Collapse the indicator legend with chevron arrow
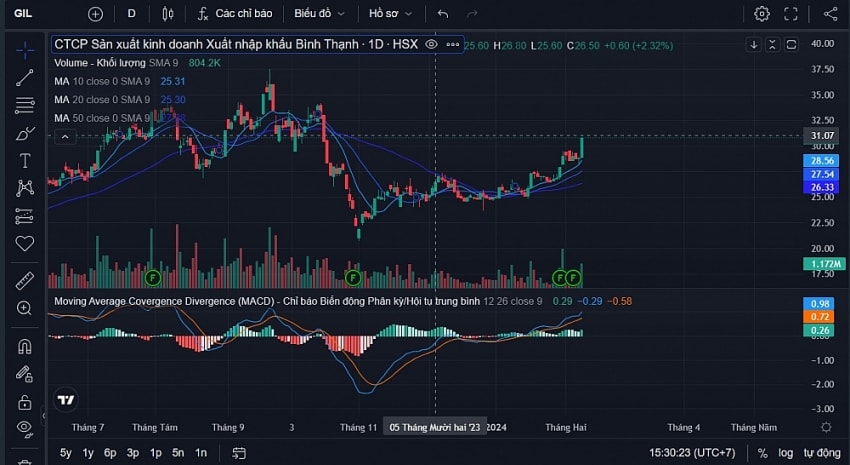Screen dimensions: 850x465 click(65, 137)
